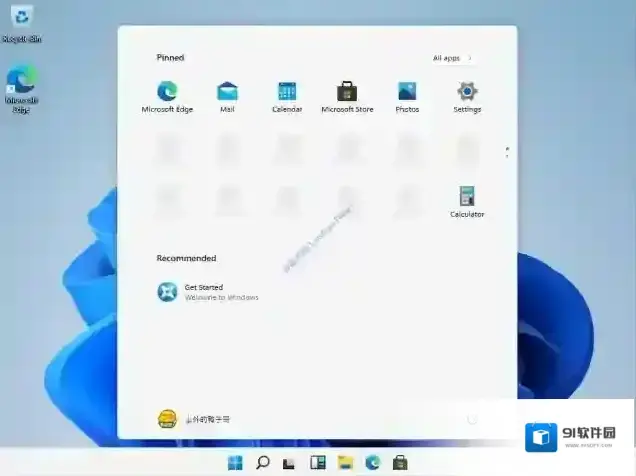Open the Calendar pinned app
Screen dimensions: 636x476
pos(287,92)
